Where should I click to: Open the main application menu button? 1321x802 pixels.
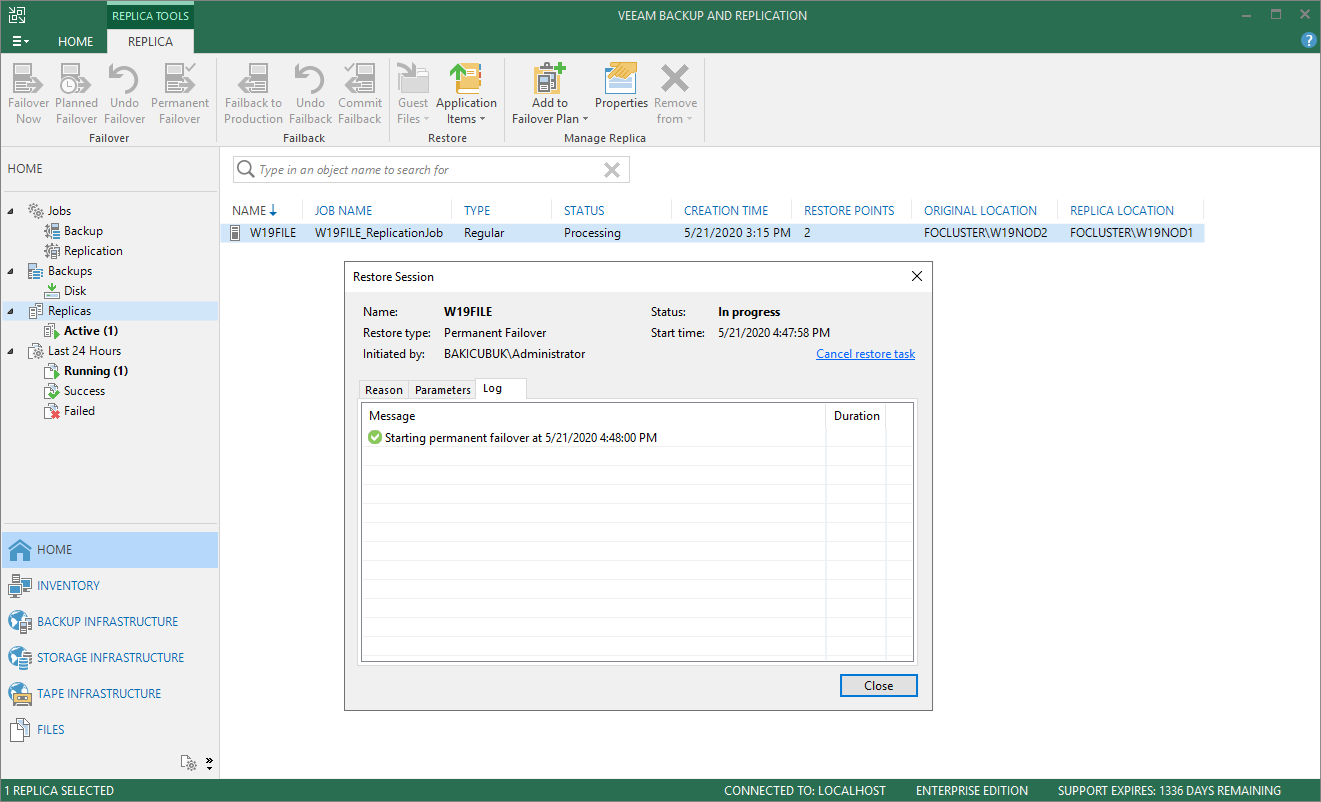tap(19, 41)
